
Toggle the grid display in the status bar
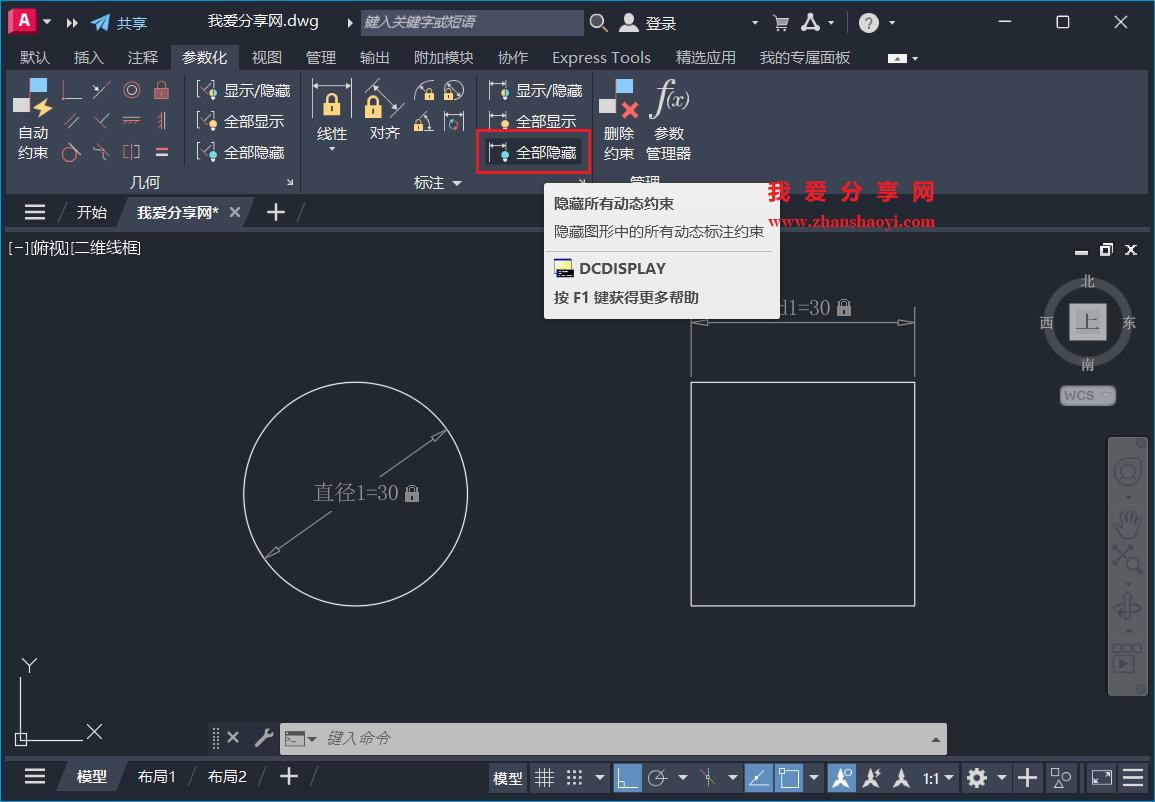pyautogui.click(x=544, y=778)
